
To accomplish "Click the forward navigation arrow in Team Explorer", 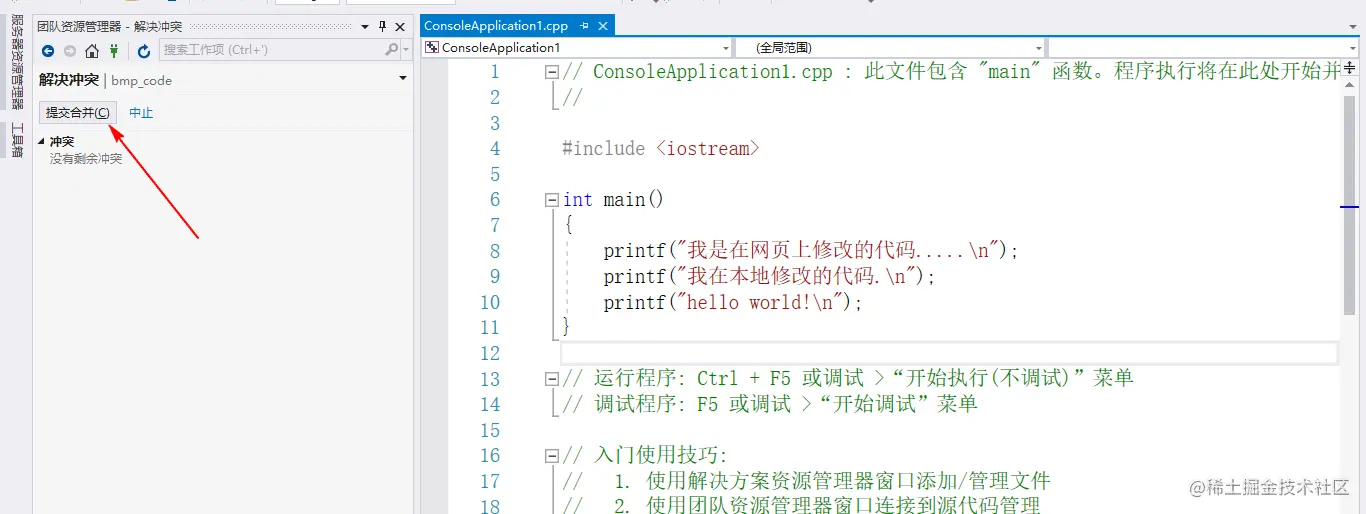I will [70, 50].
